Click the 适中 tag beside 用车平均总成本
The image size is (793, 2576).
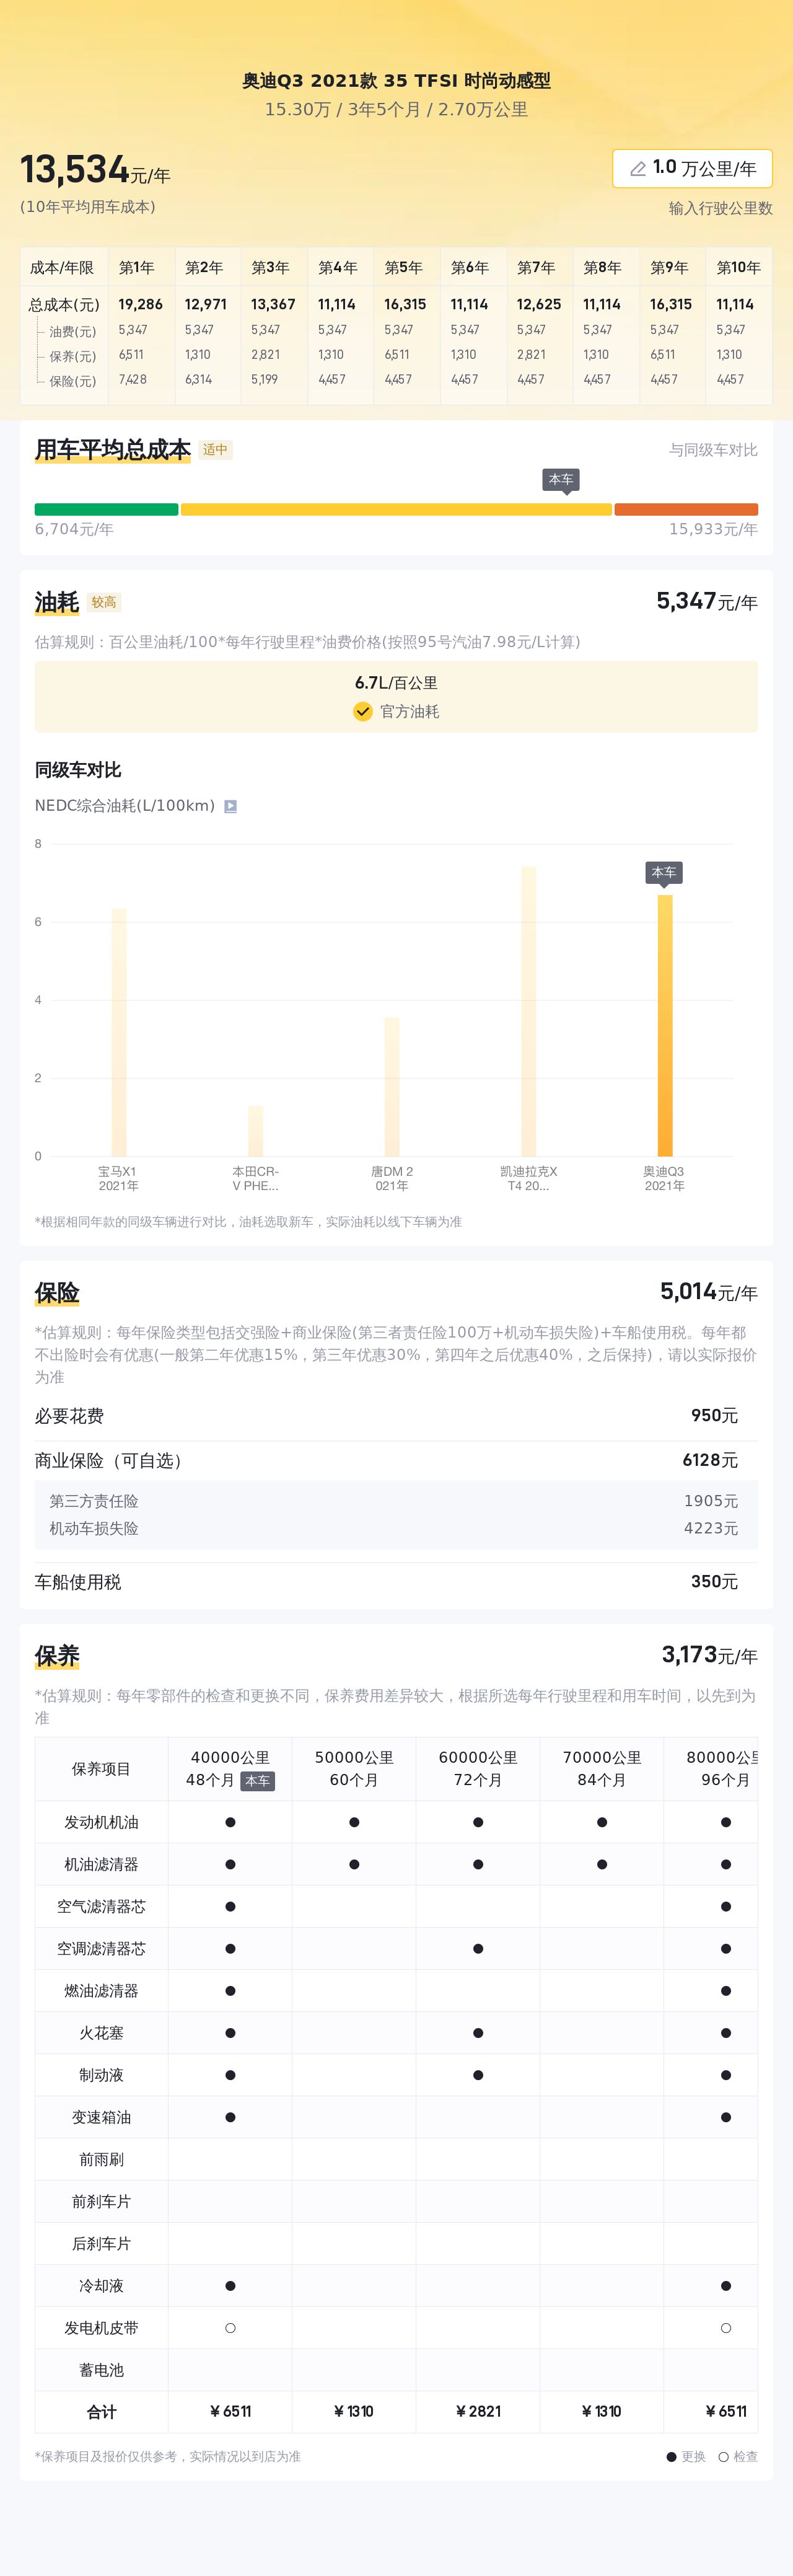(215, 450)
